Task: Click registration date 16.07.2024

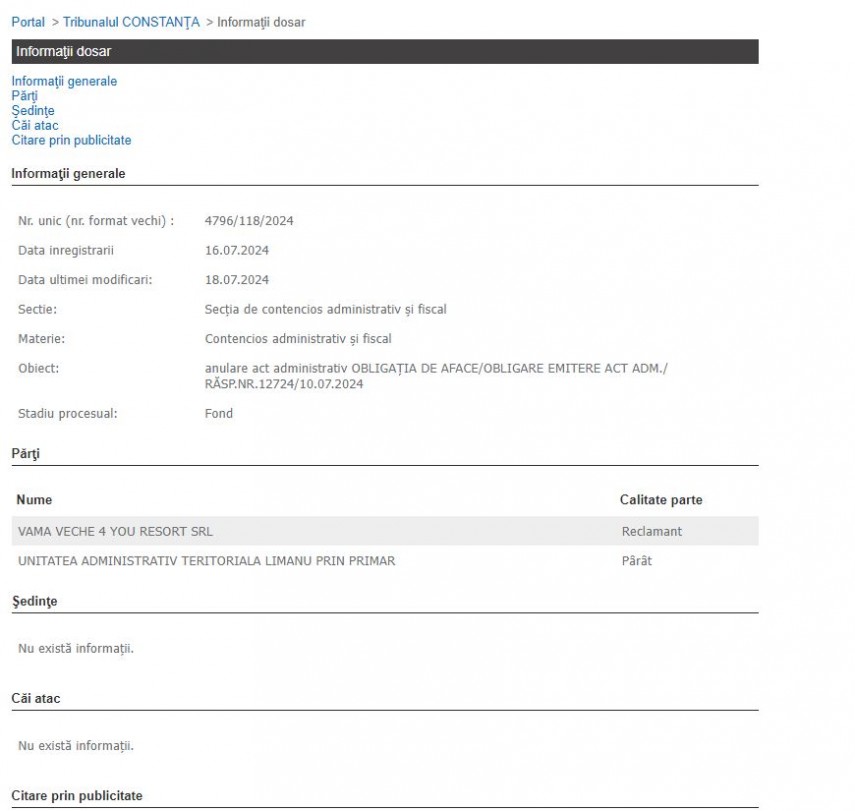Action: 237,250
